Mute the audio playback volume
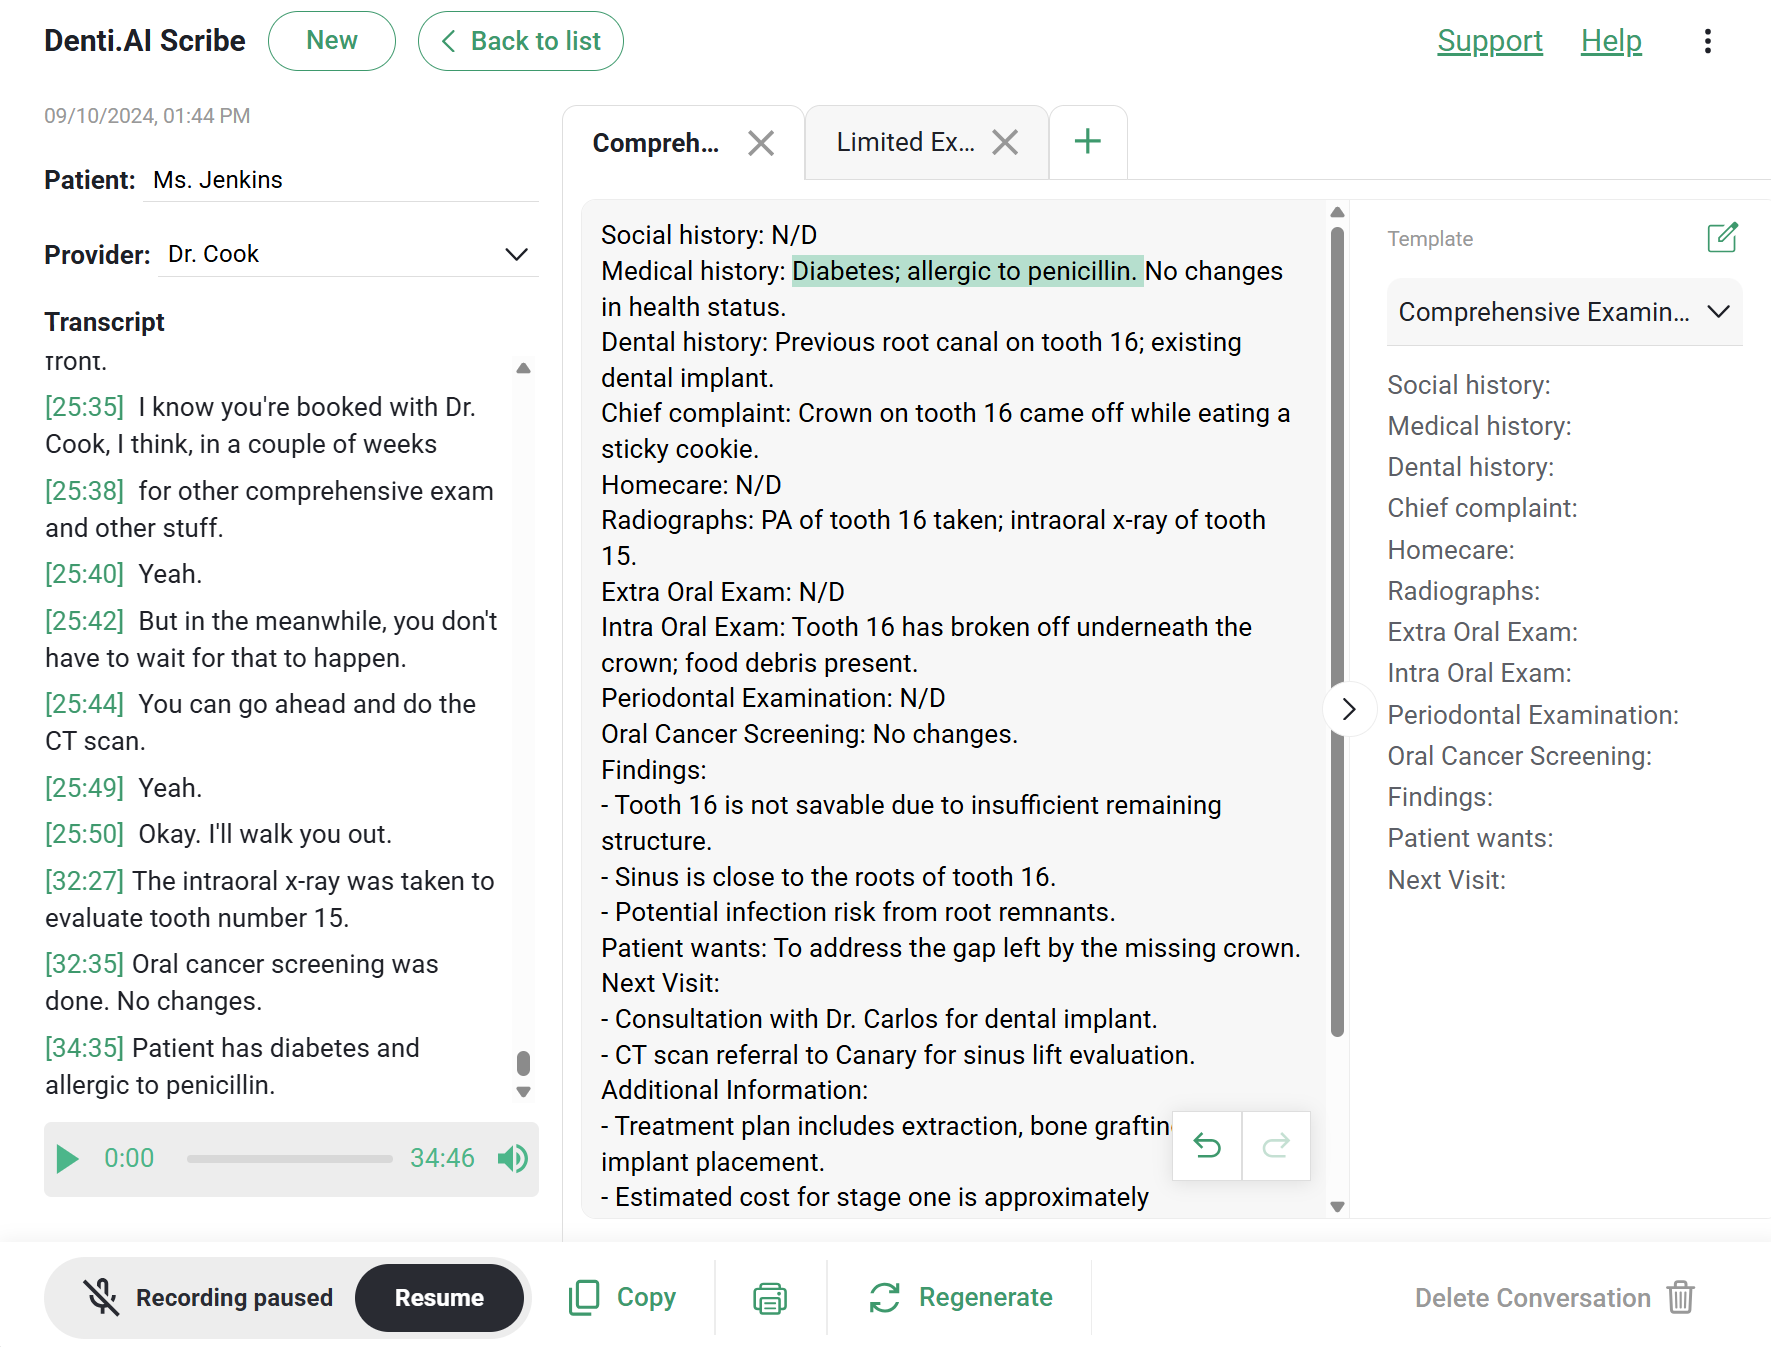This screenshot has width=1771, height=1347. tap(512, 1158)
